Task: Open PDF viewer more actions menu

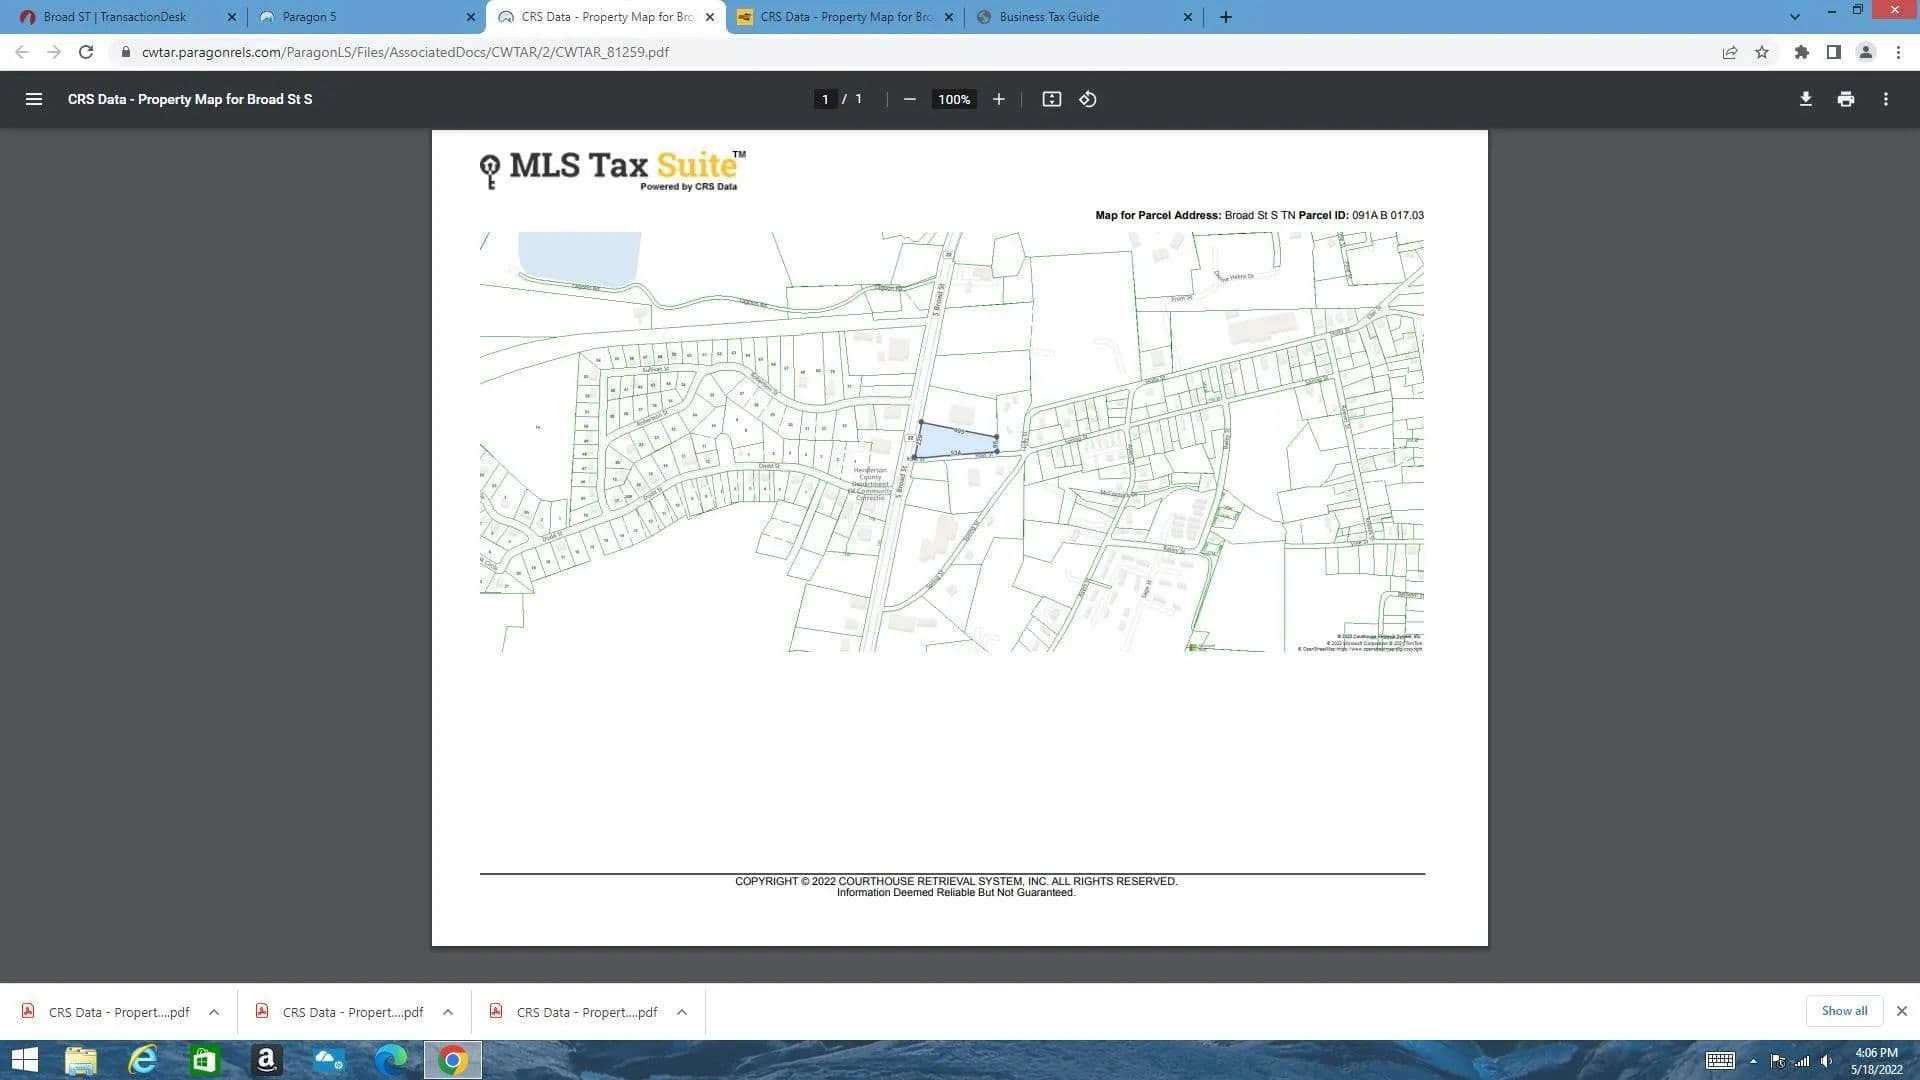Action: 1885,99
